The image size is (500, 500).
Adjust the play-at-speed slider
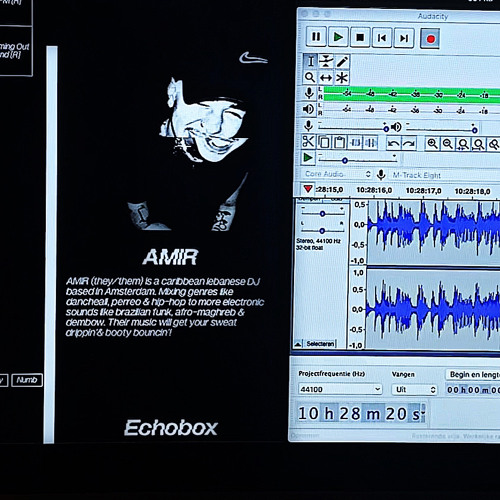click(x=357, y=160)
